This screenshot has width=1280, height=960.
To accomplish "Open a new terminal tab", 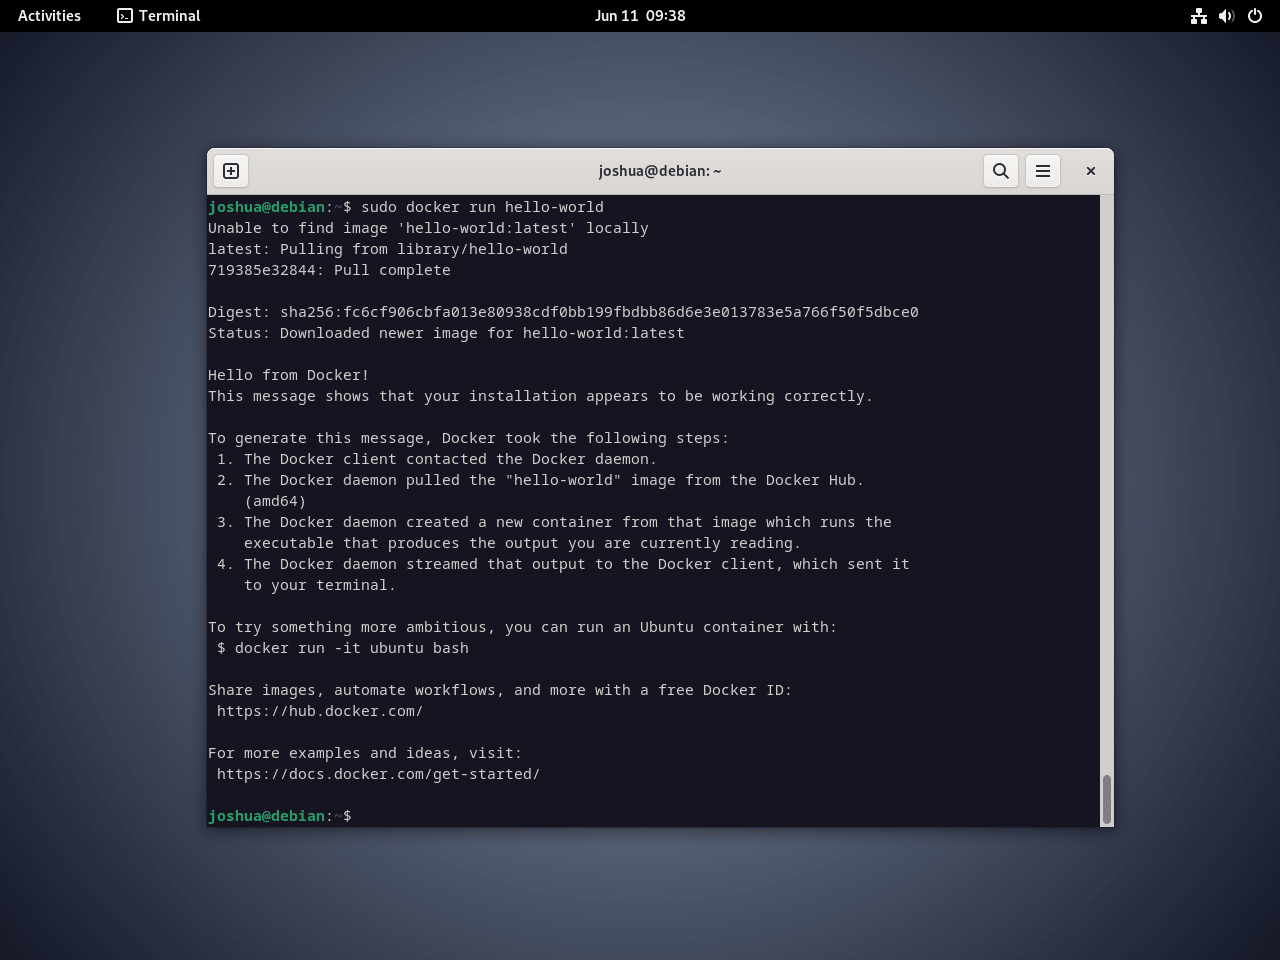I will [x=231, y=171].
